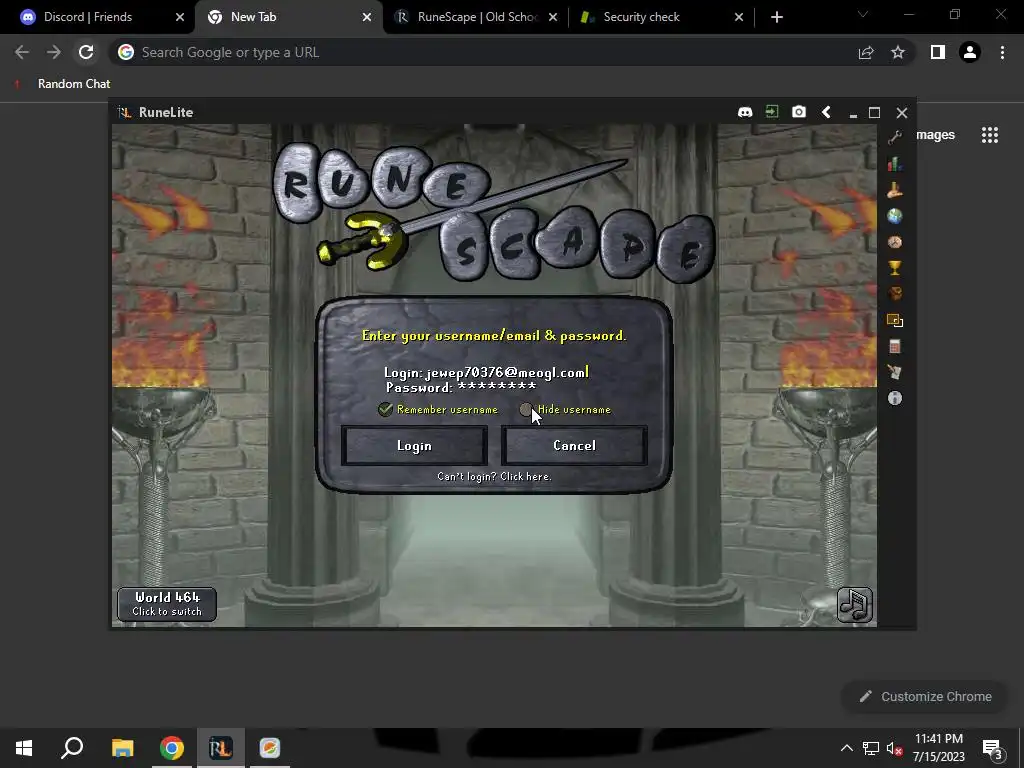The image size is (1024, 768).
Task: Open the Screen Markers overlay panel
Action: click(x=895, y=320)
